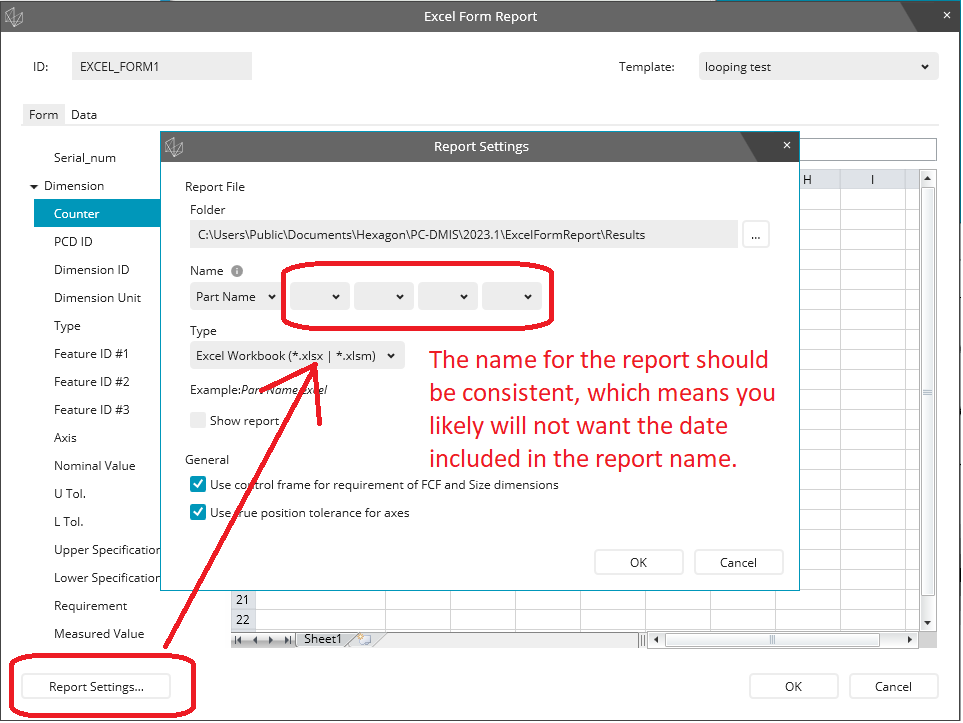This screenshot has height=723, width=963.
Task: Disable true position tolerance for axes
Action: (x=197, y=512)
